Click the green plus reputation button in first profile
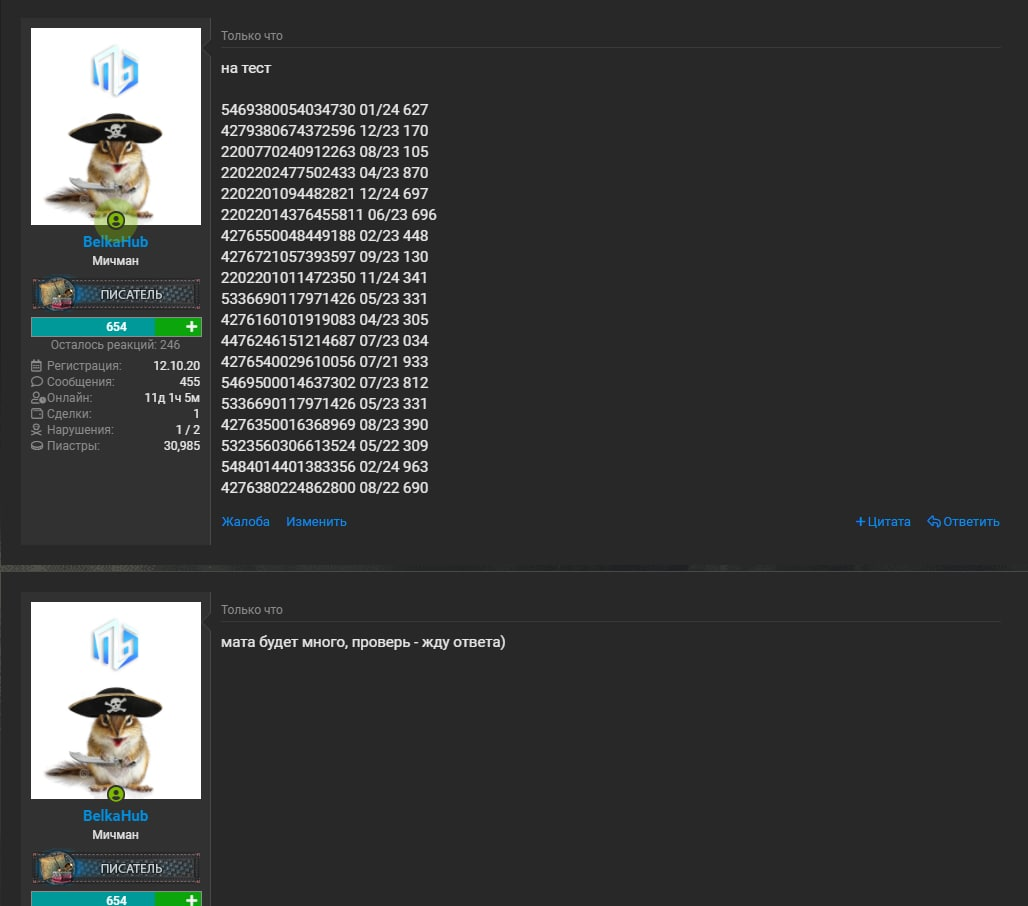The image size is (1028, 906). [191, 326]
